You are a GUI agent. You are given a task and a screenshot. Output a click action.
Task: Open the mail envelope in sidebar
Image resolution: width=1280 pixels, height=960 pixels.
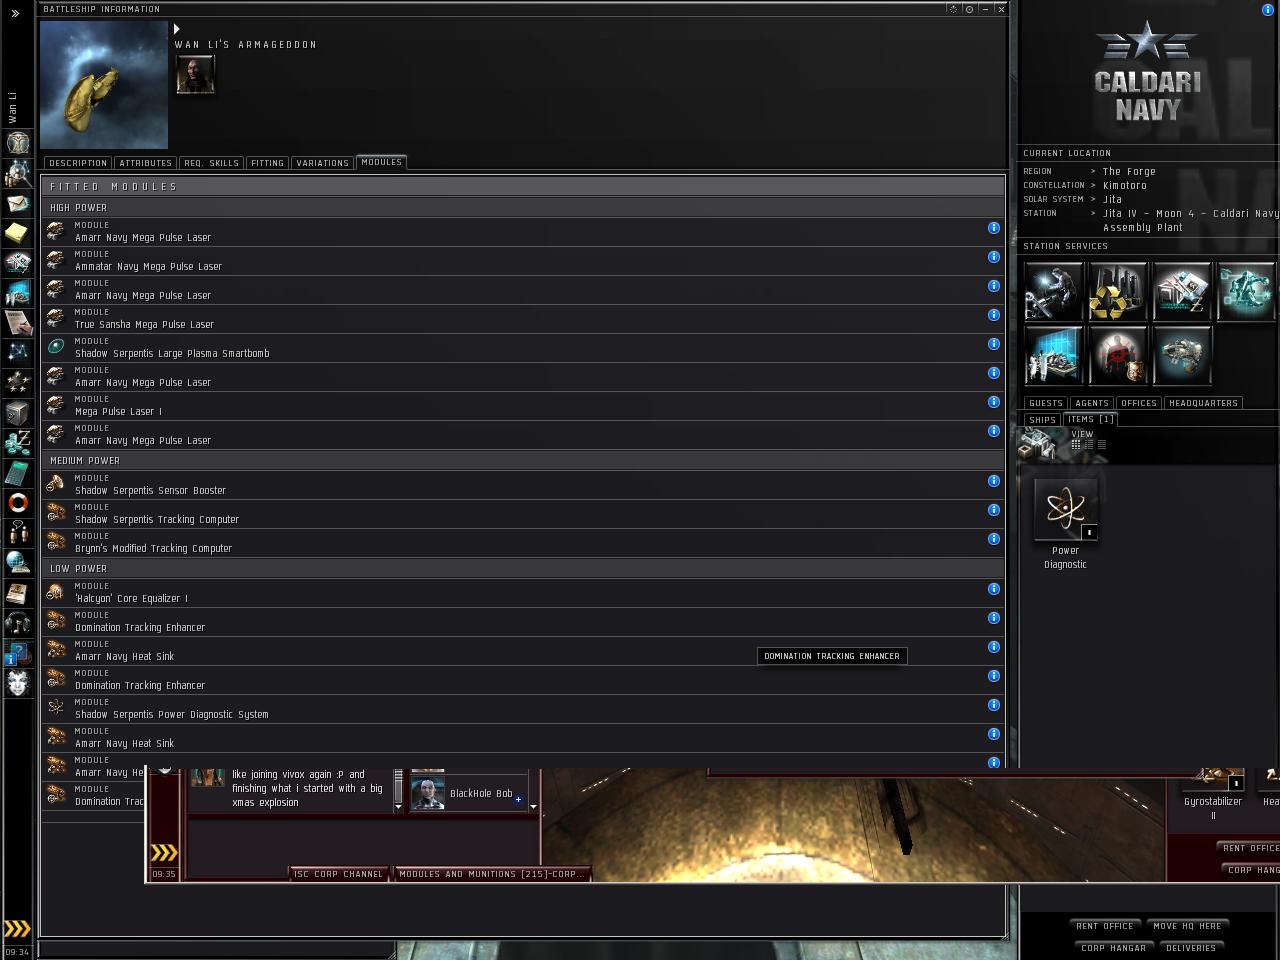tap(18, 203)
